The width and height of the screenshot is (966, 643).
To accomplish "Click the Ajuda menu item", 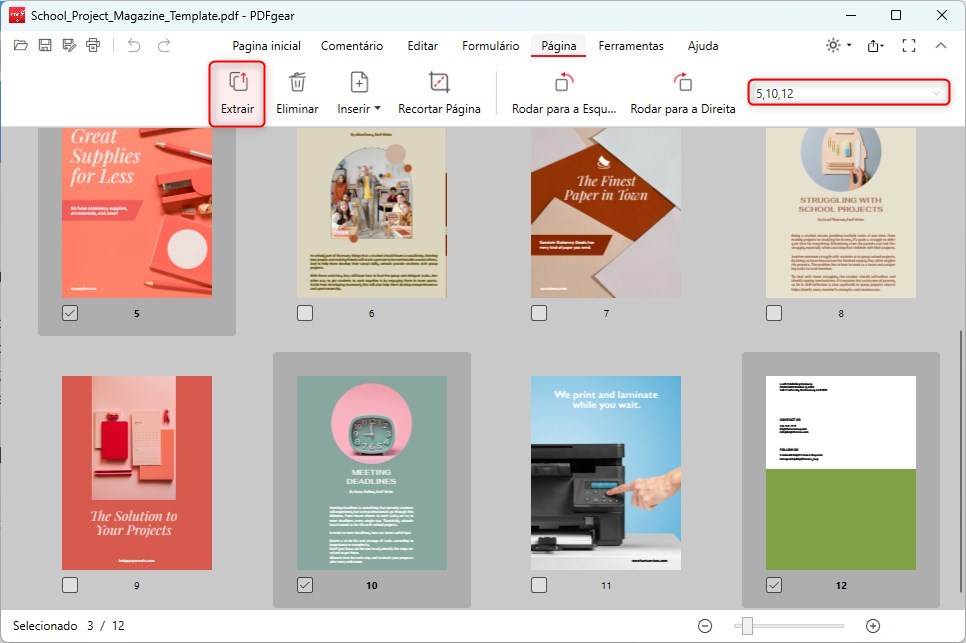I will [x=703, y=46].
